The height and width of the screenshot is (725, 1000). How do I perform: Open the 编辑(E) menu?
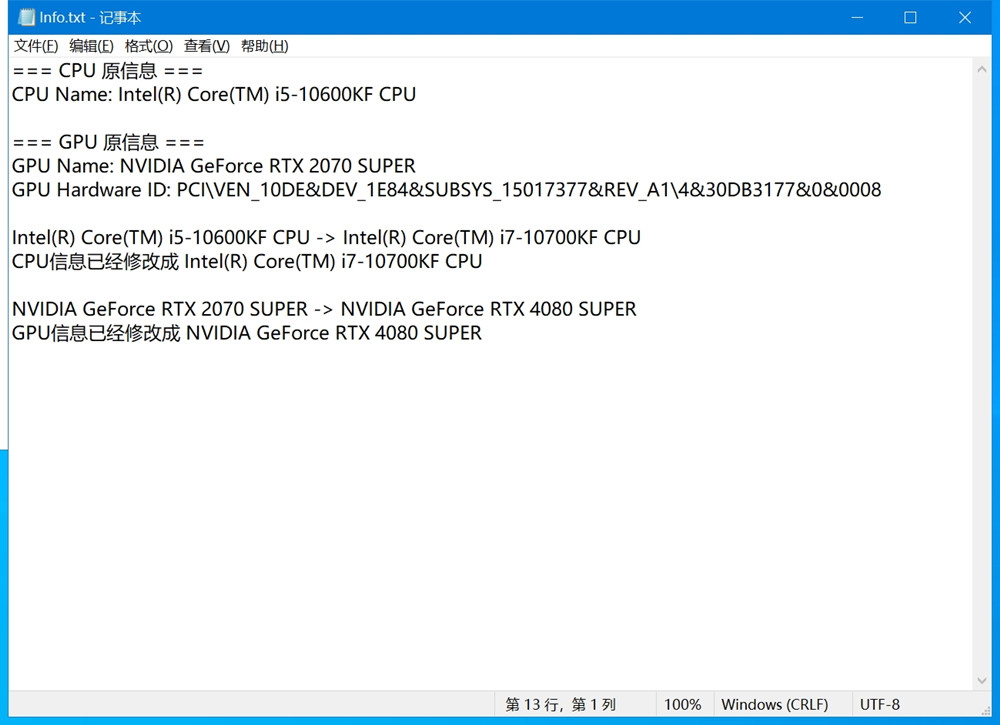pyautogui.click(x=91, y=46)
